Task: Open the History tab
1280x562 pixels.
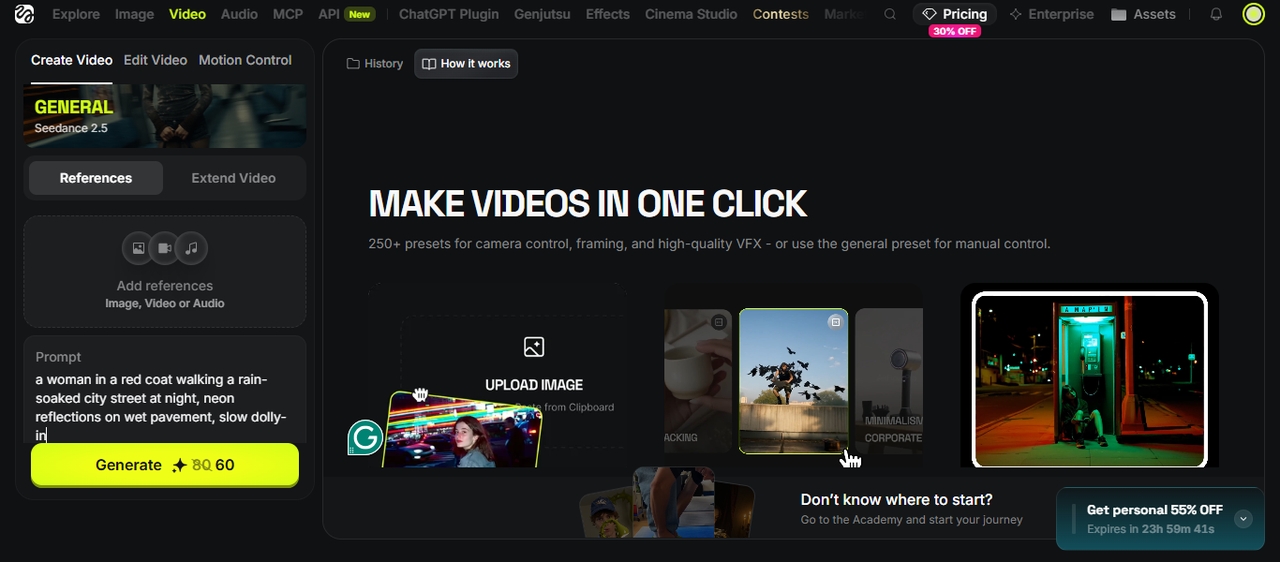Action: coord(375,63)
